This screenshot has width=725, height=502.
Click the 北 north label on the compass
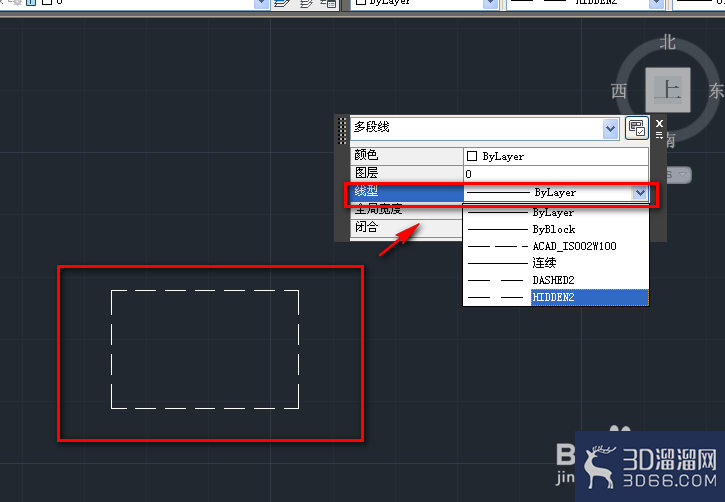pyautogui.click(x=668, y=43)
